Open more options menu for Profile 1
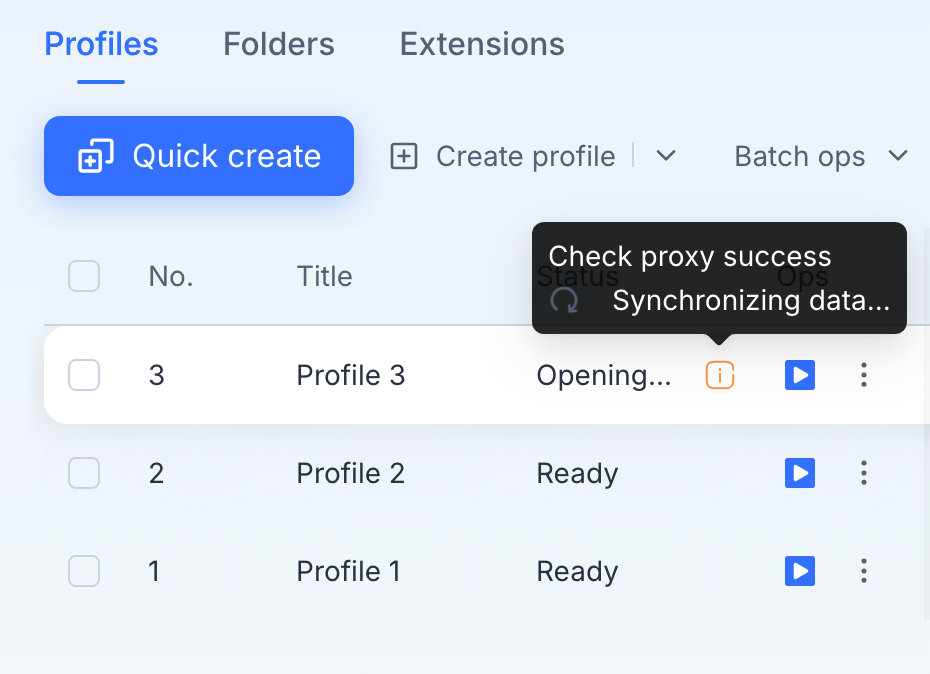Screen dimensions: 930x674 pos(864,571)
